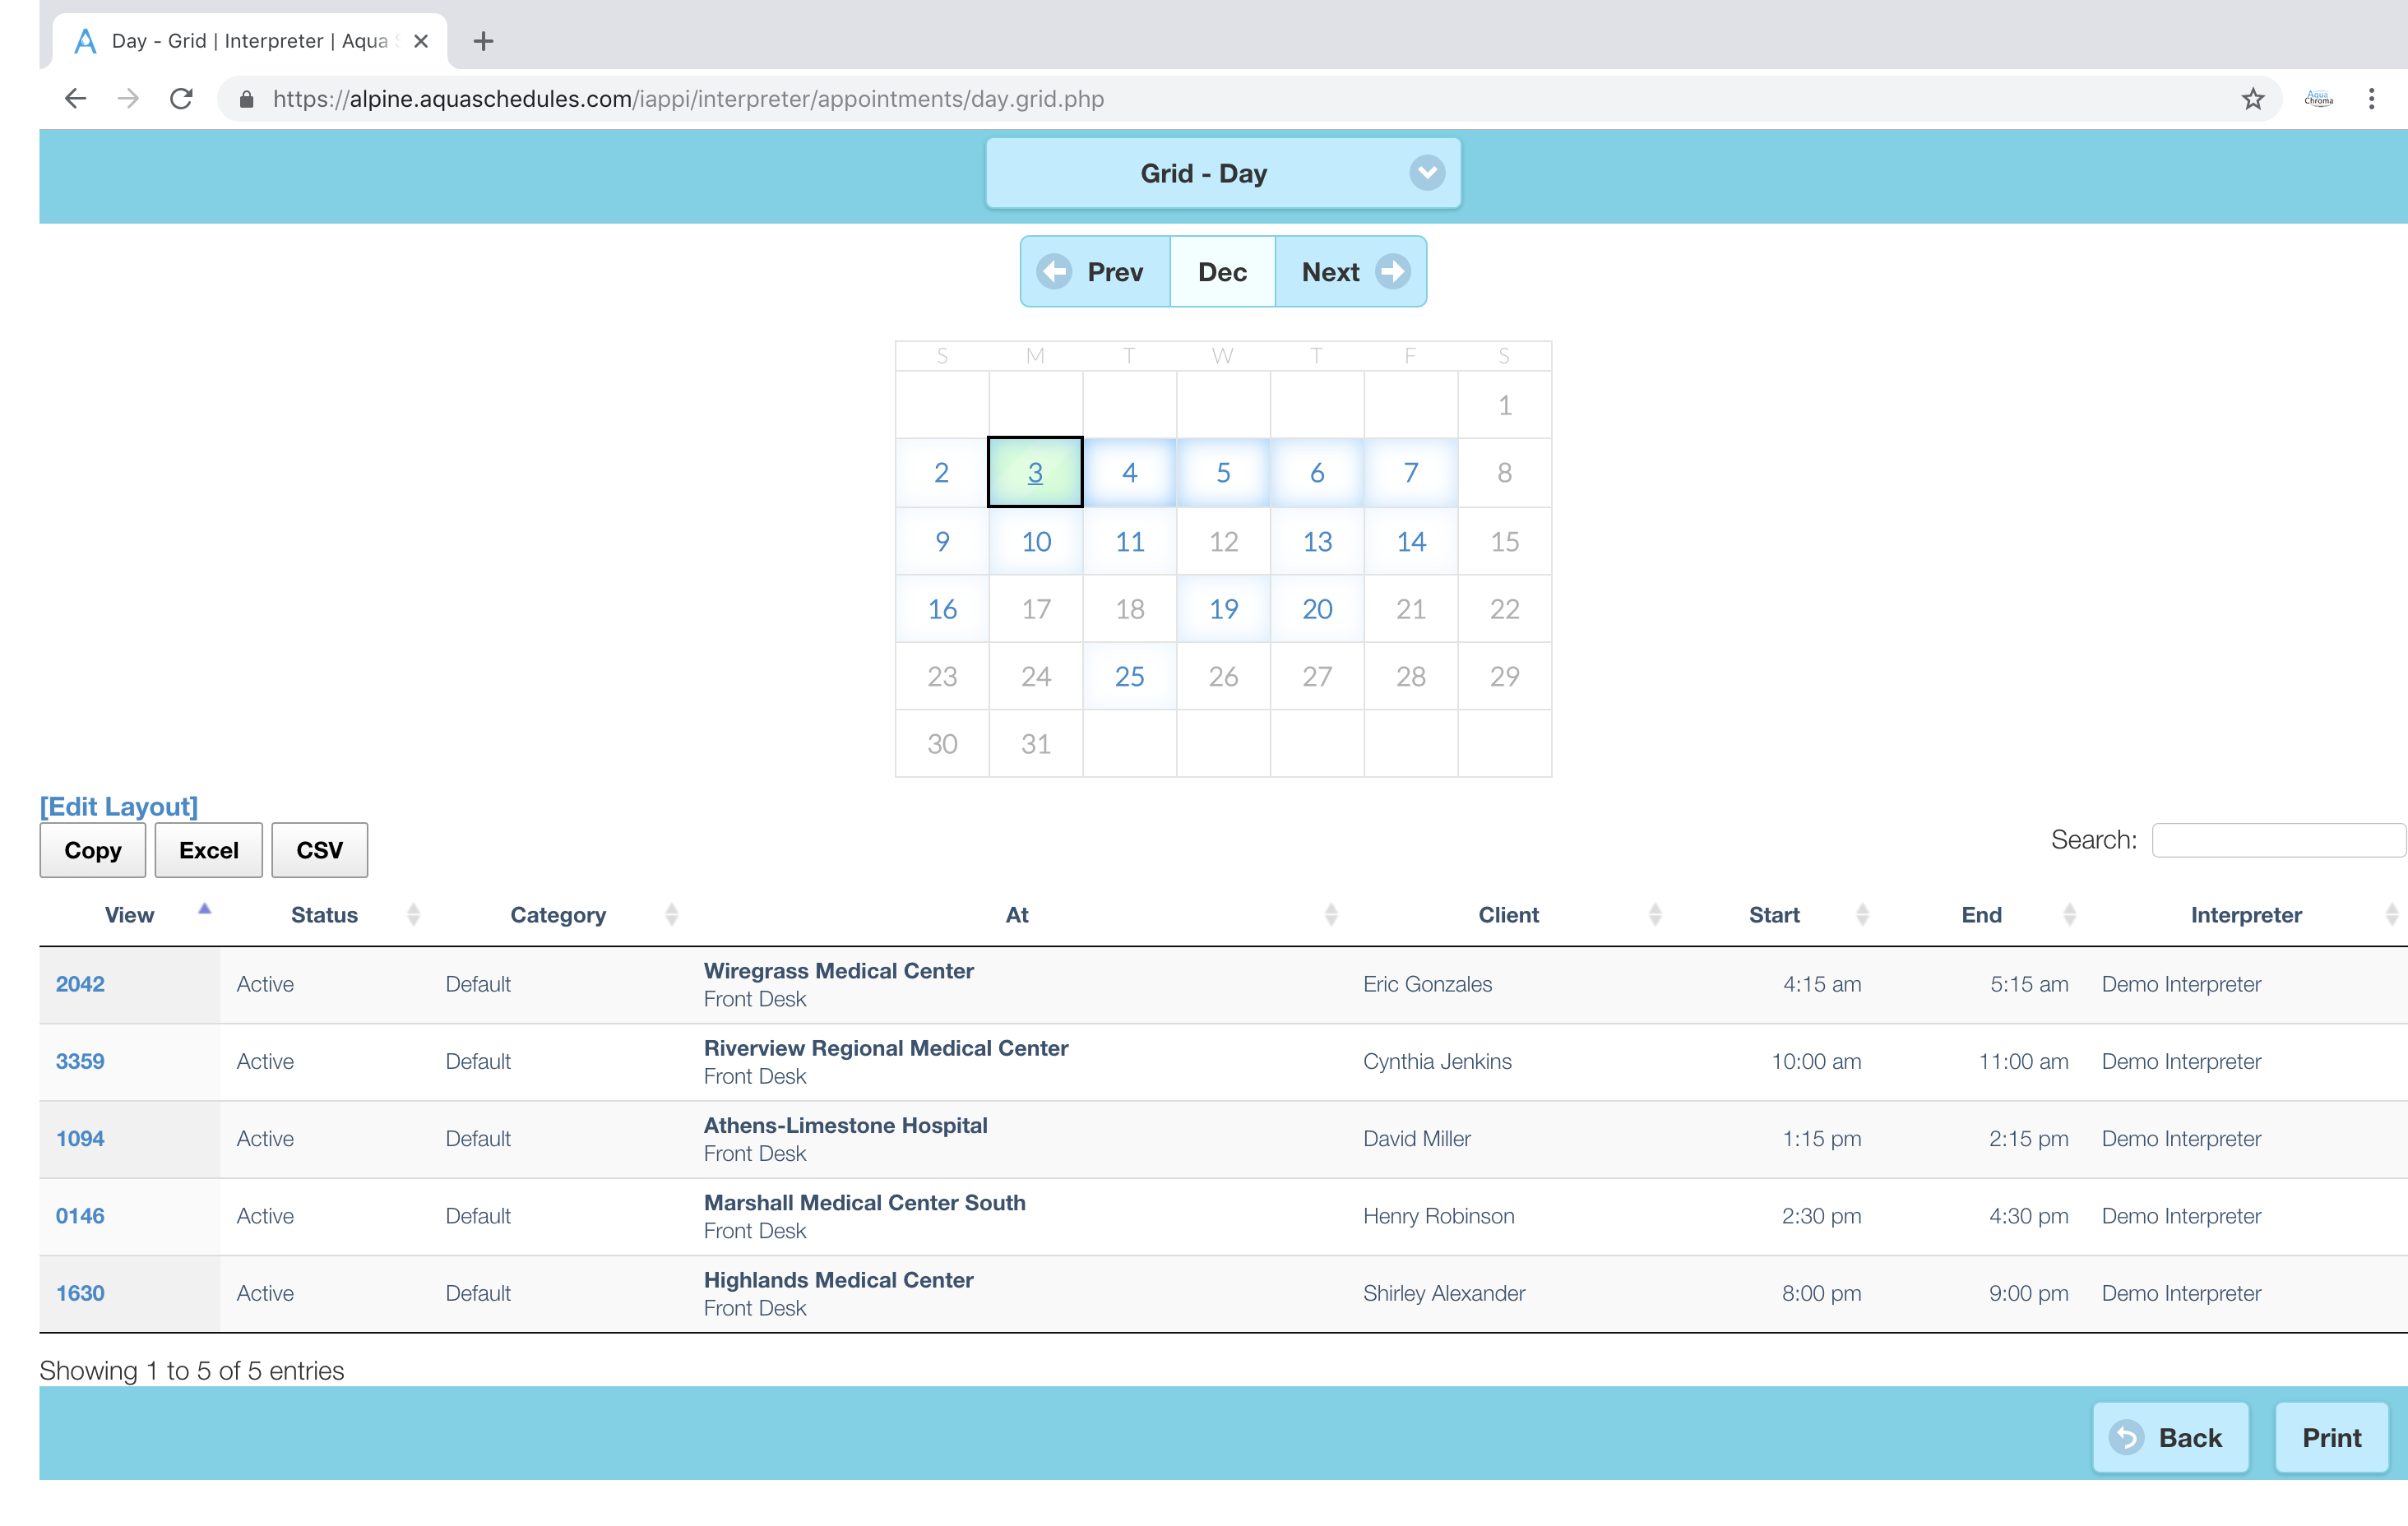
Task: Click the Dec month button
Action: click(1222, 272)
